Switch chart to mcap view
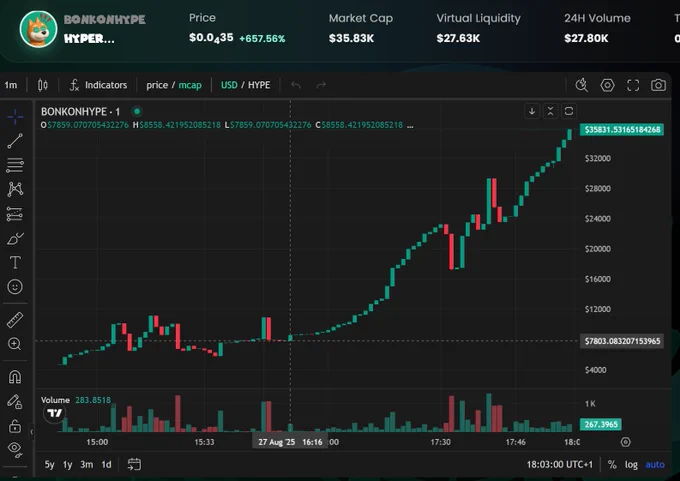 coord(190,85)
